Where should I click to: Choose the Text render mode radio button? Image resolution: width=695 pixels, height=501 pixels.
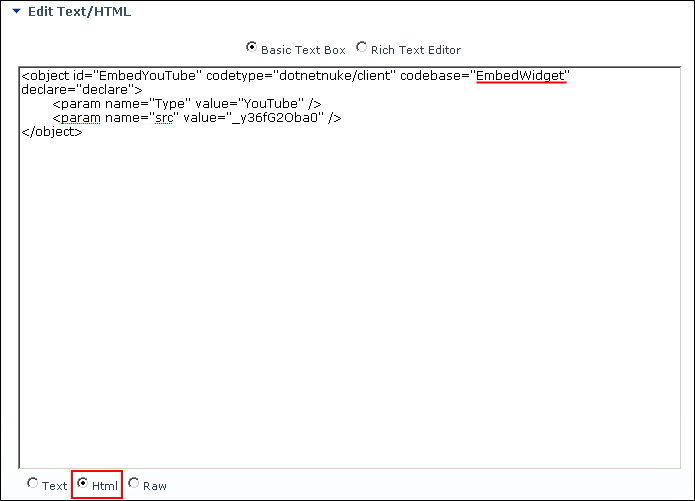coord(32,483)
